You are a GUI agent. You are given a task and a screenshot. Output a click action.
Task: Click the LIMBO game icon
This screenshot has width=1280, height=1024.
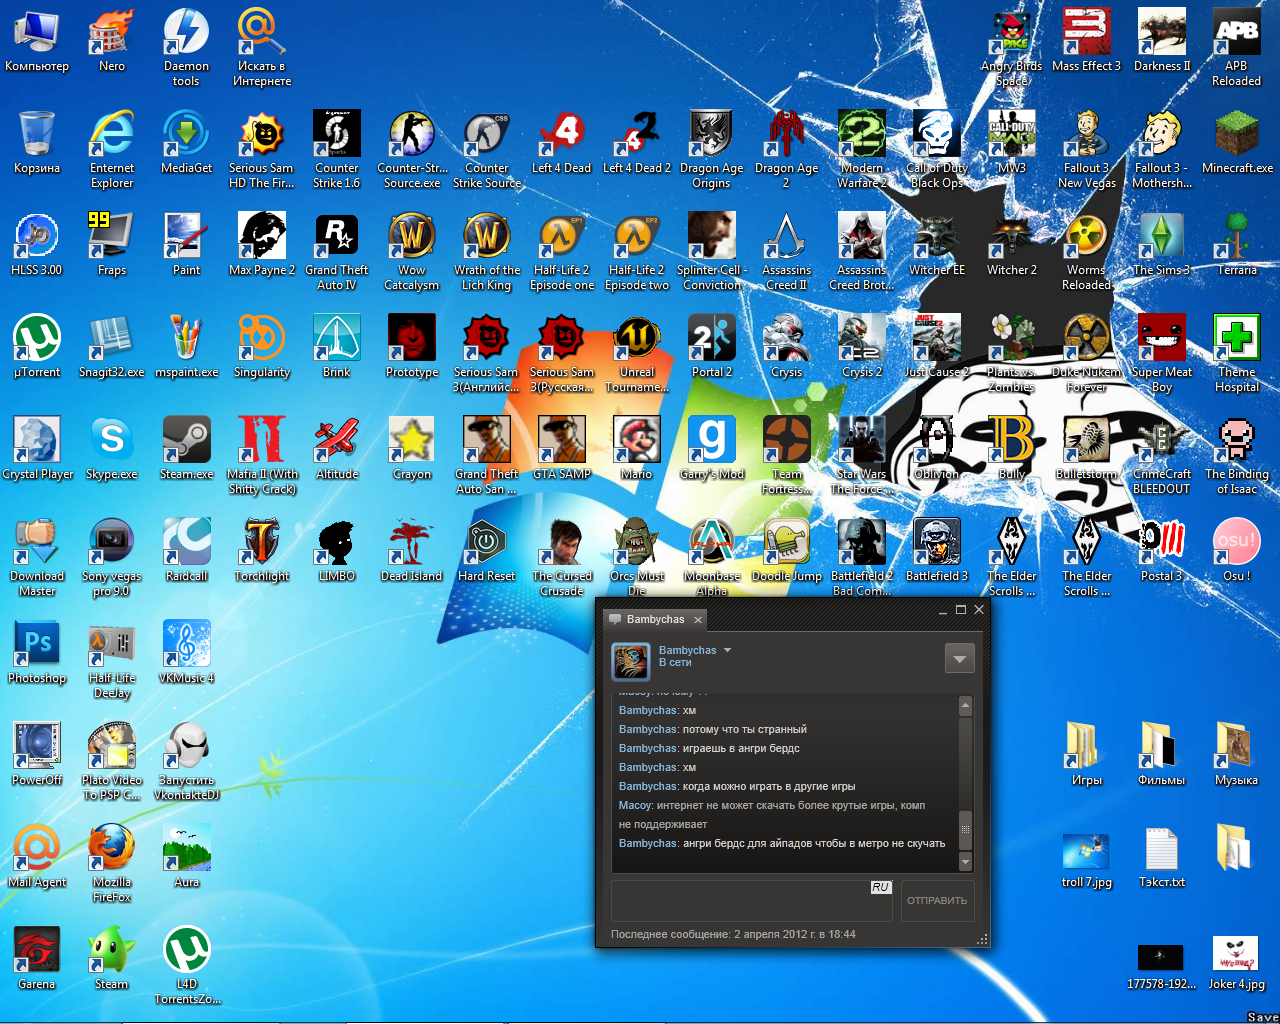(337, 550)
